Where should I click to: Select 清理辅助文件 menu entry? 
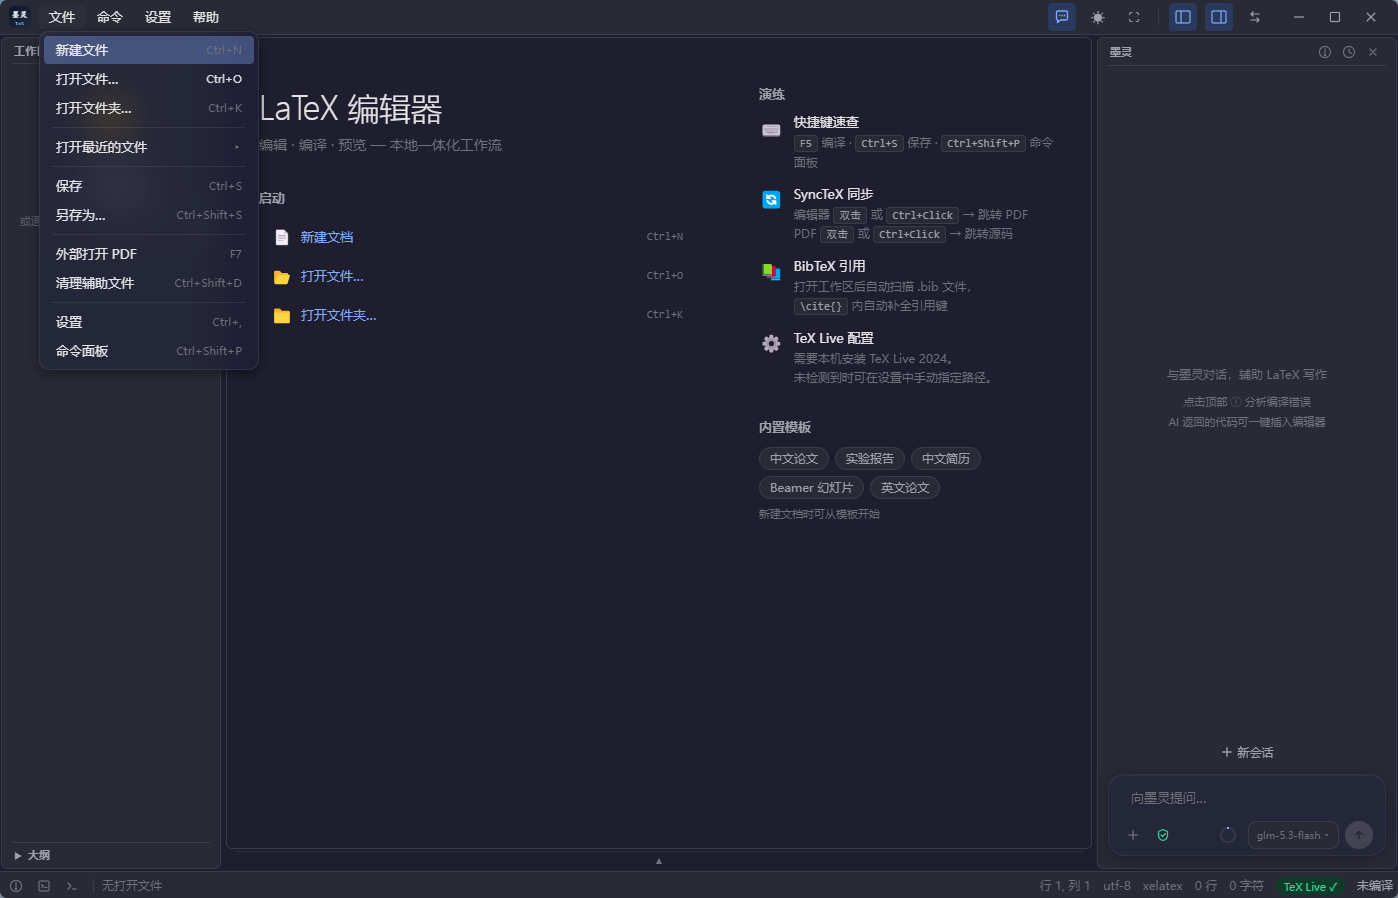(149, 283)
